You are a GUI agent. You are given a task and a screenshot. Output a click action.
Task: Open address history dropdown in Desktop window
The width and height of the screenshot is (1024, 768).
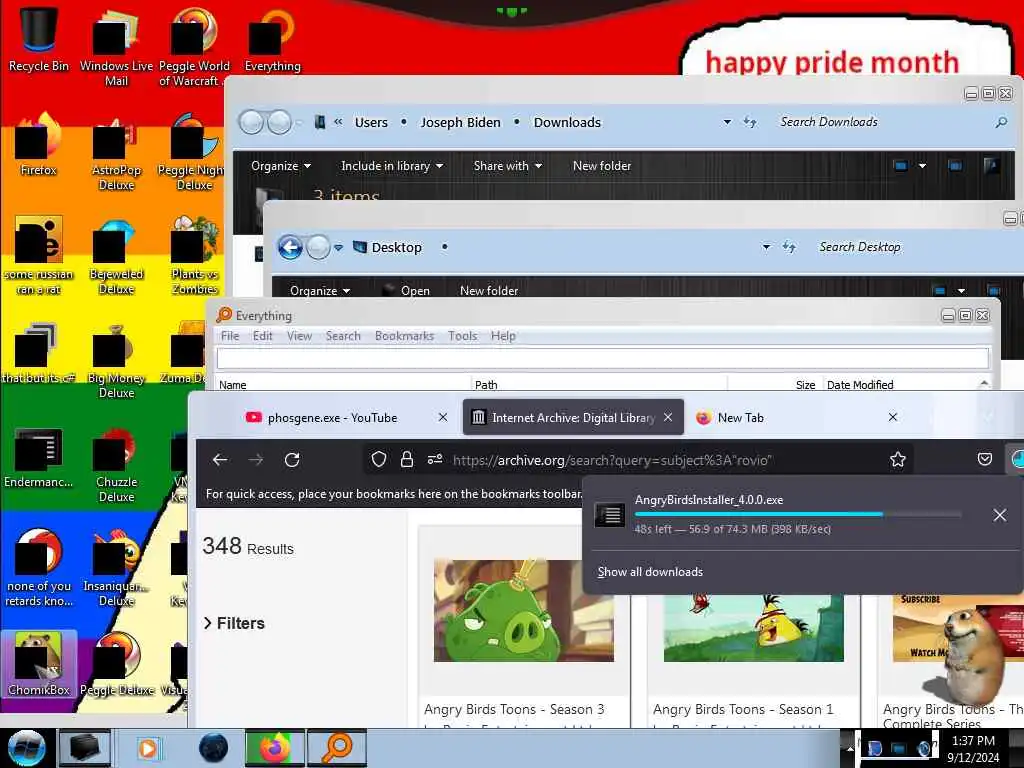[x=766, y=247]
